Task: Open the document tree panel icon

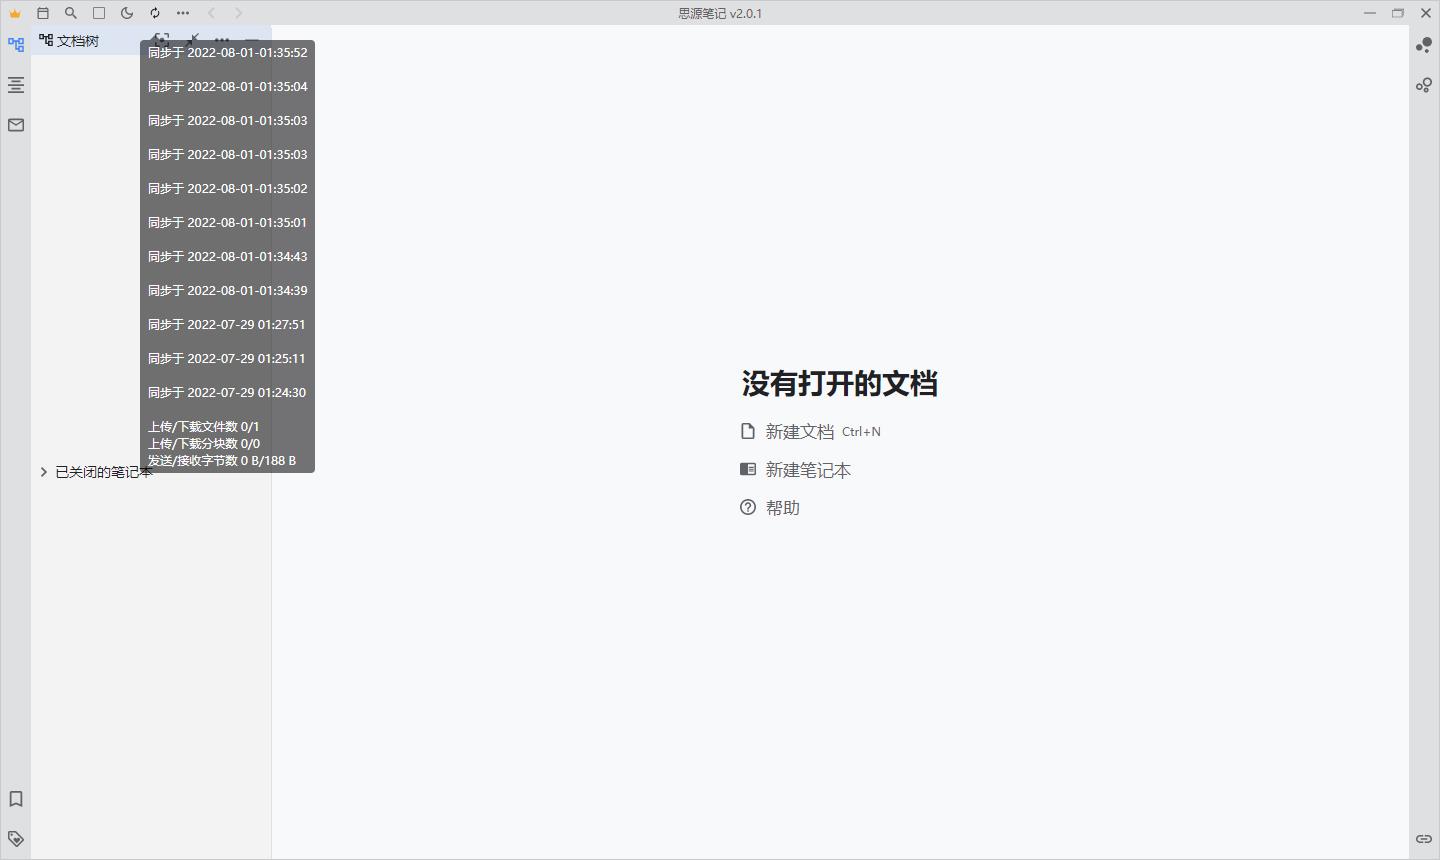Action: (x=15, y=45)
